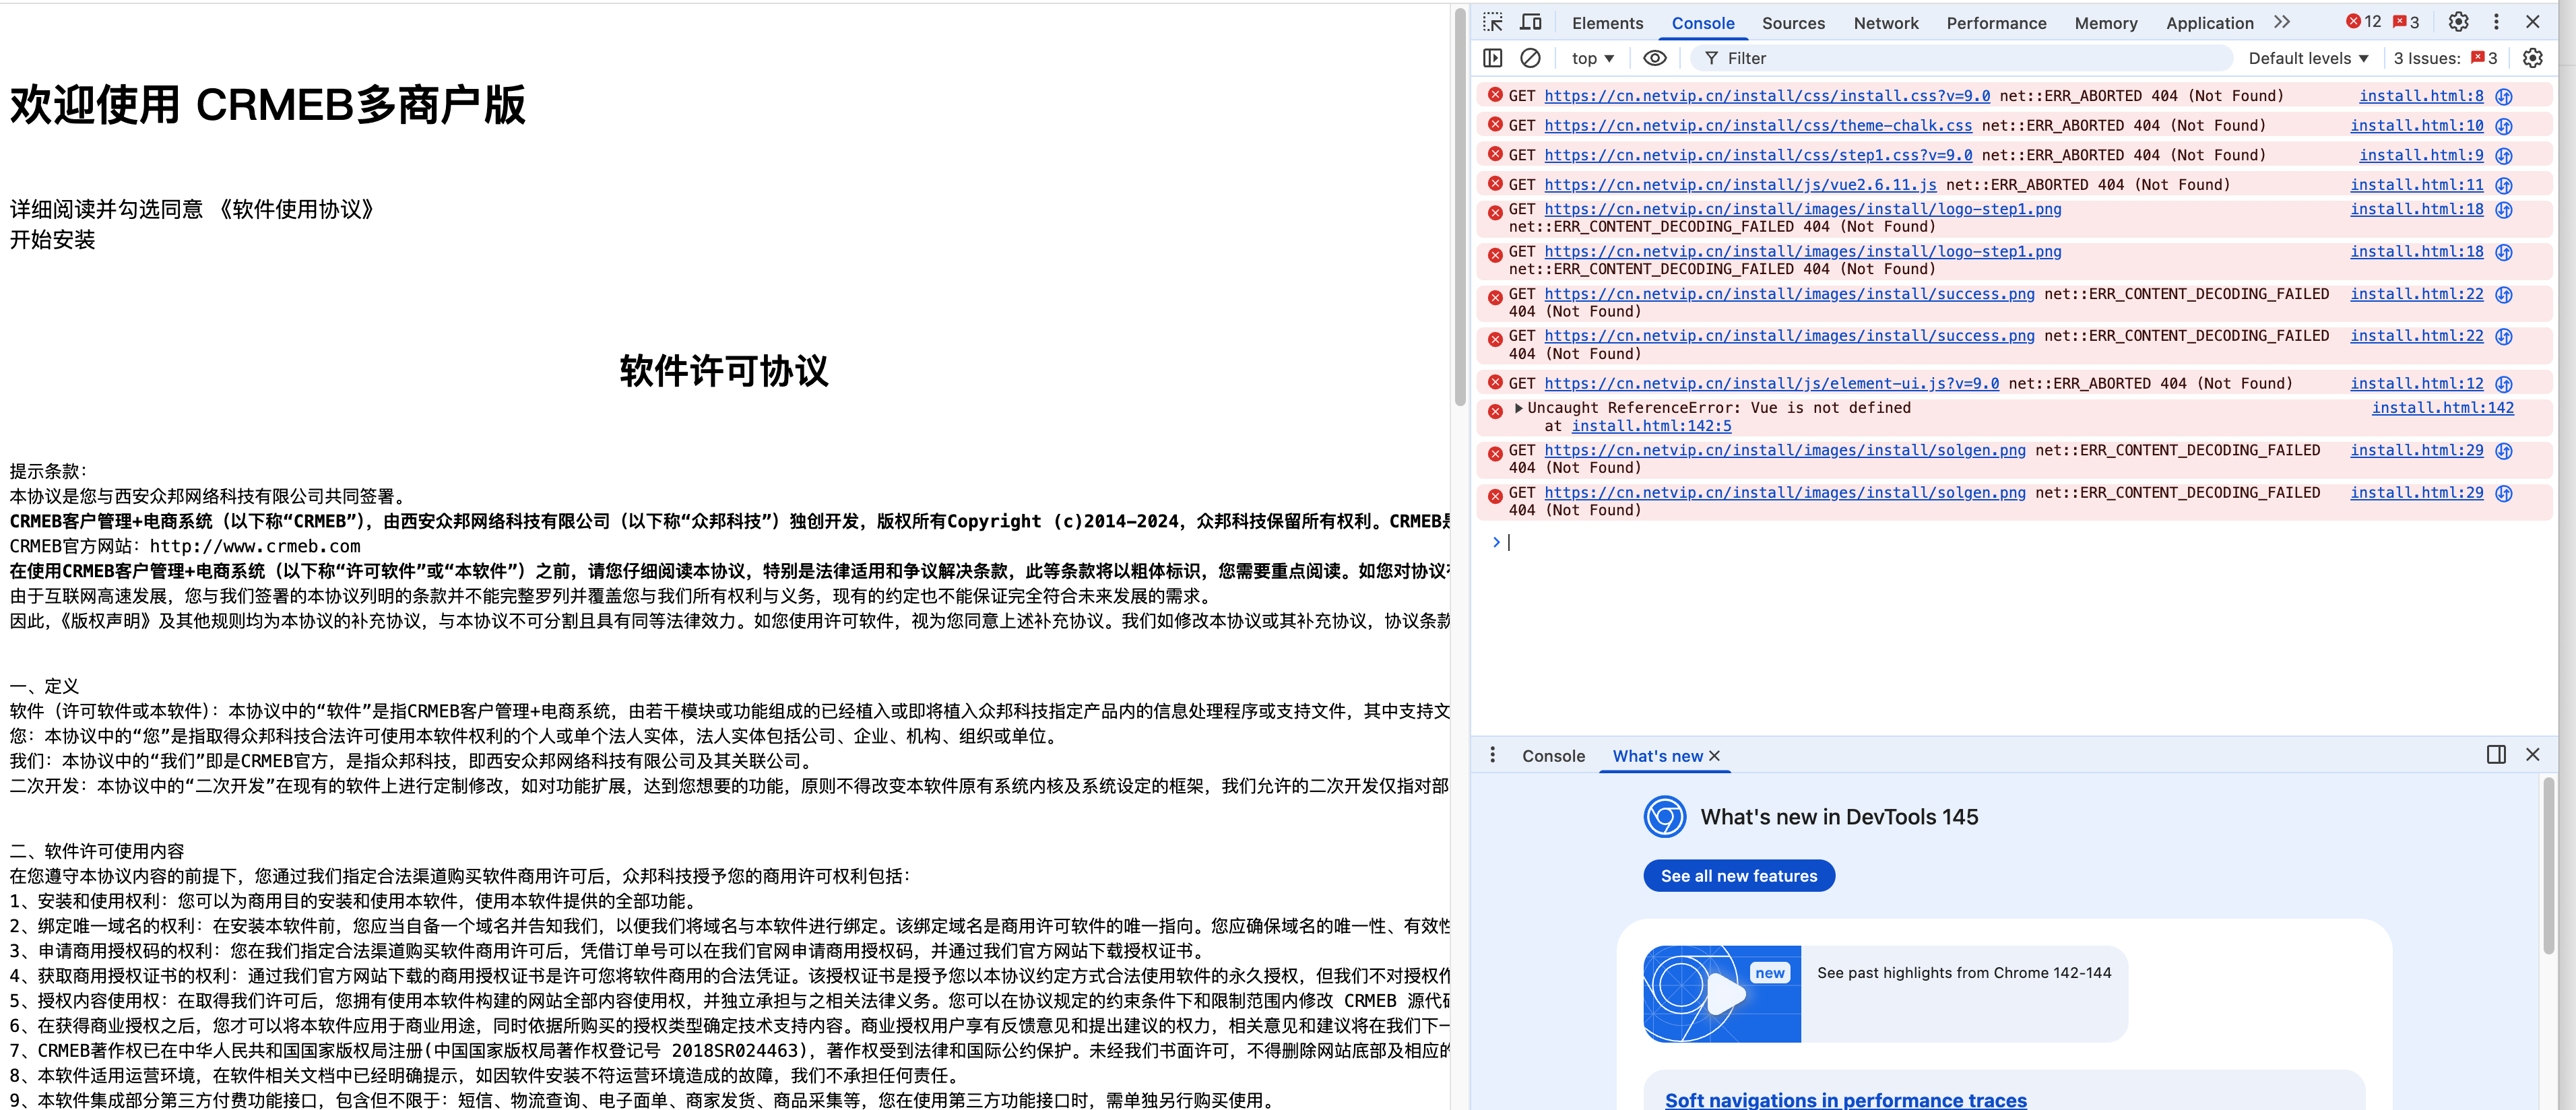Open the drawer three-dot menu
The width and height of the screenshot is (2576, 1110).
pos(1492,755)
